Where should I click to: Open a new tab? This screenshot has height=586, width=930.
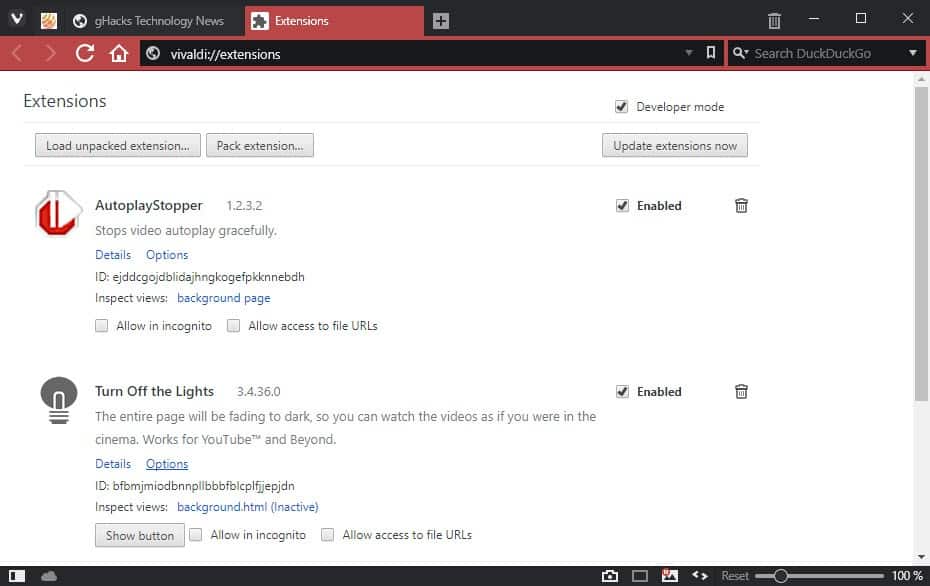pos(440,19)
